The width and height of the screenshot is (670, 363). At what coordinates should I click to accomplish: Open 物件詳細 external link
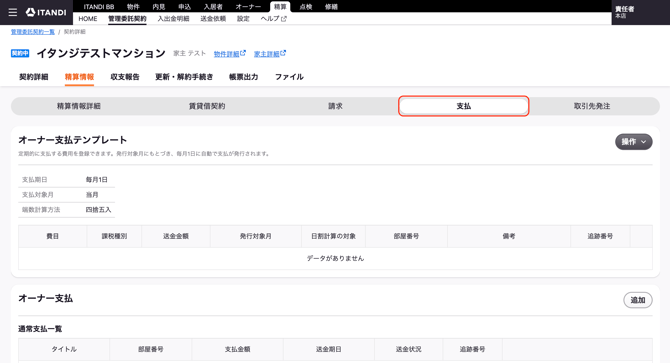pos(229,54)
